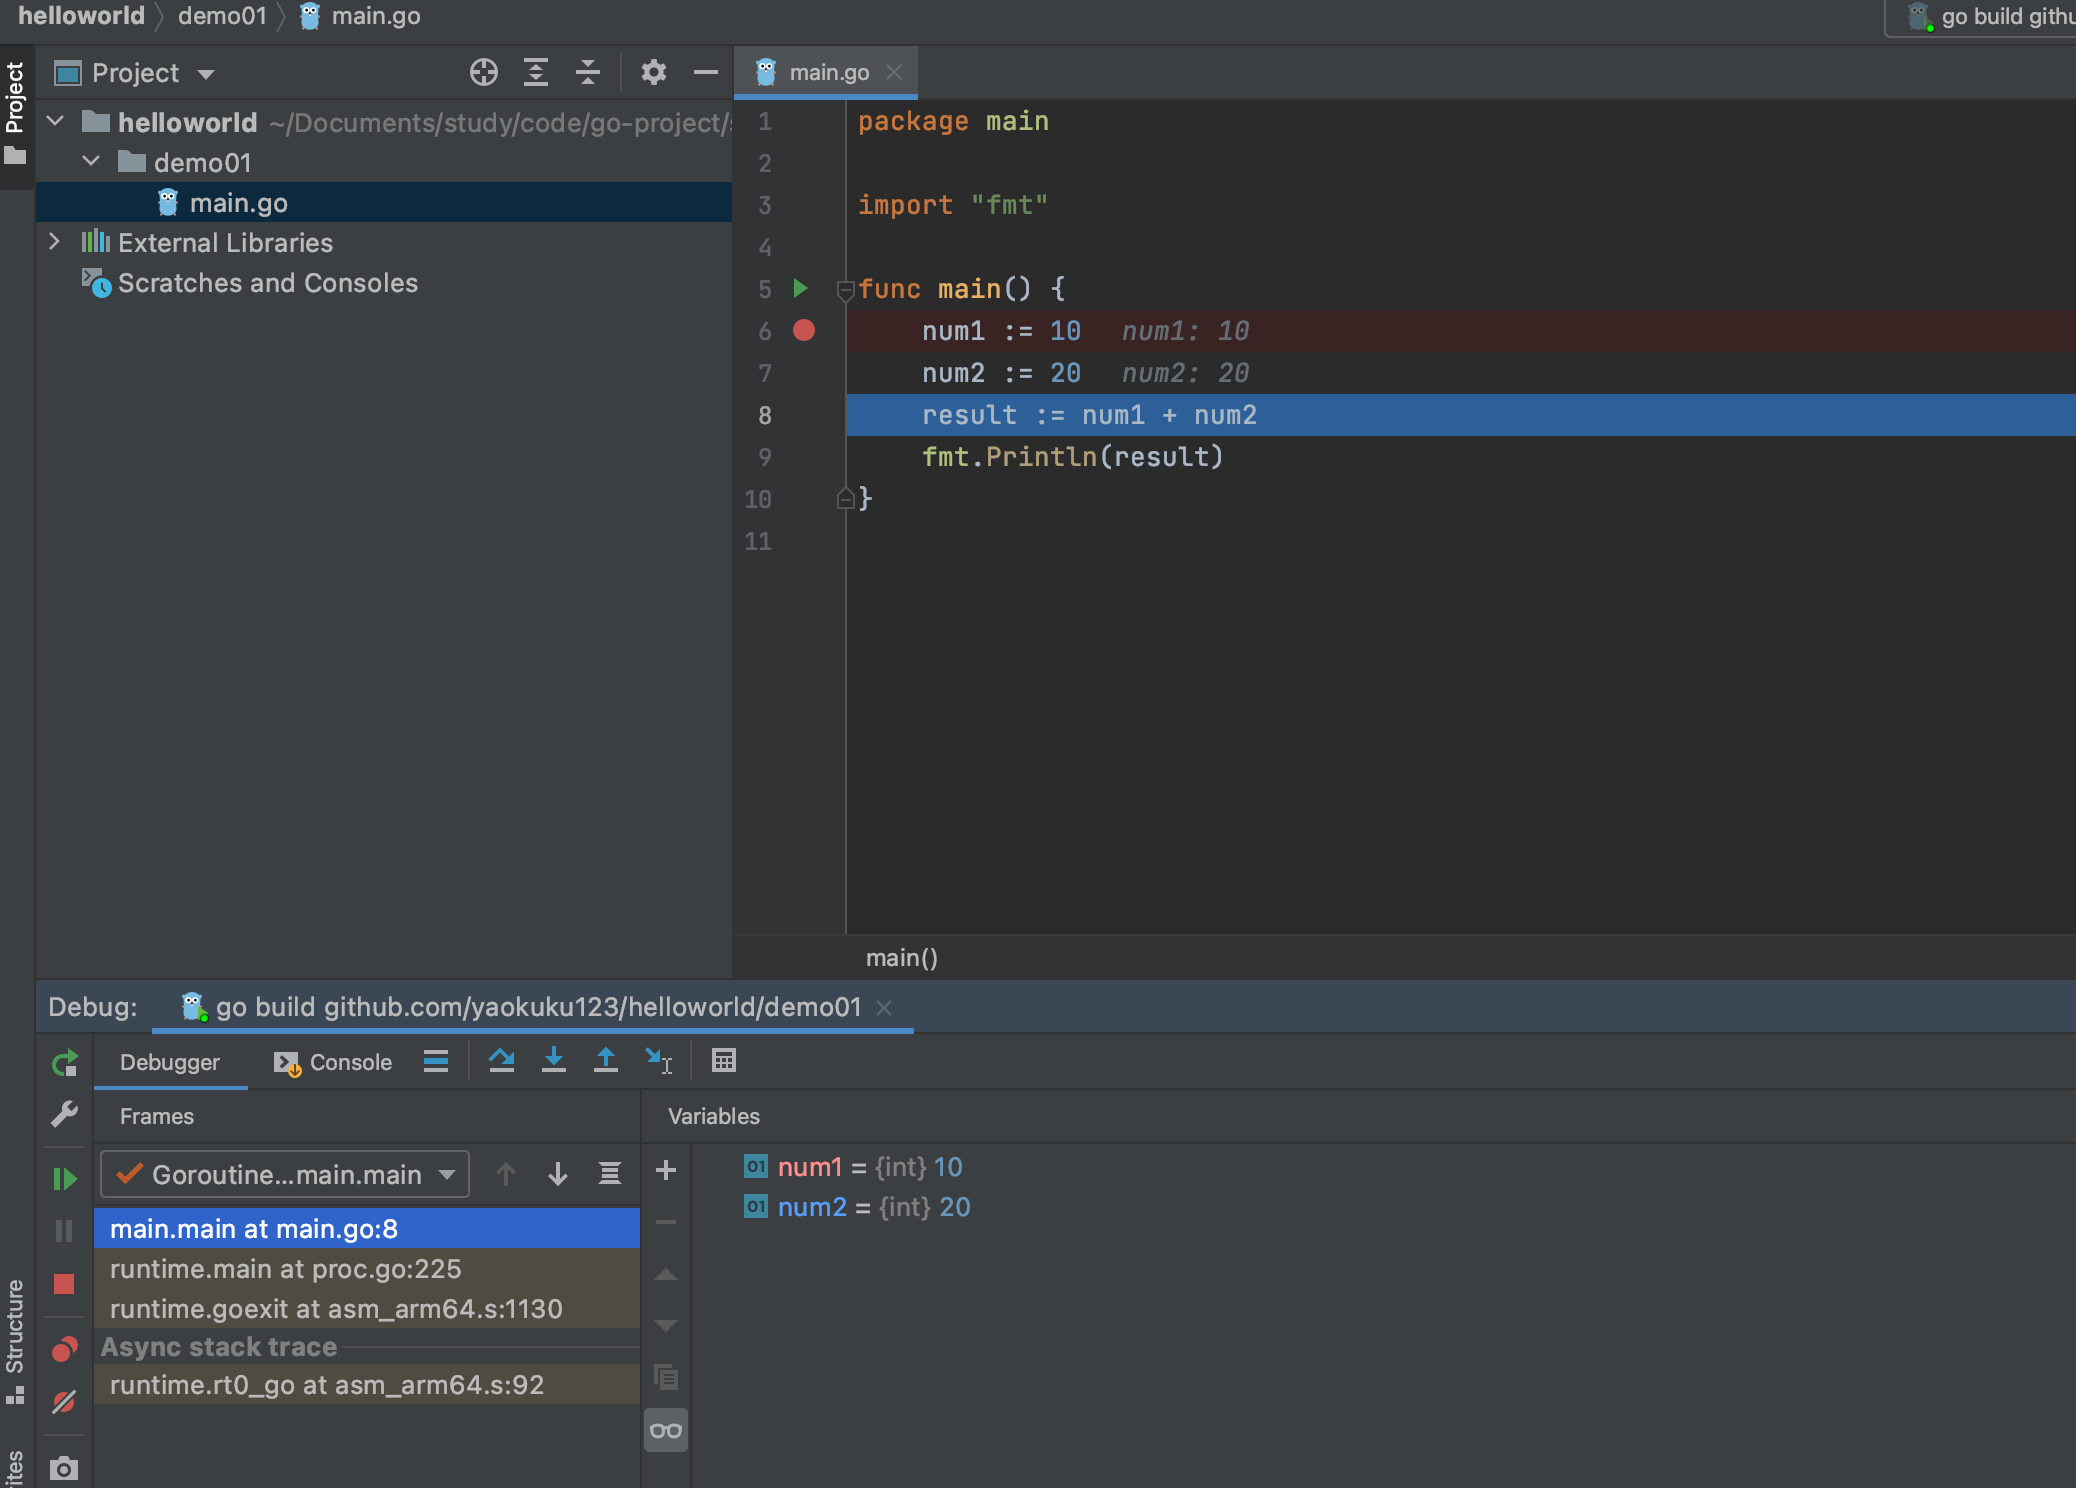Click the Step Into debugger icon

pos(553,1060)
